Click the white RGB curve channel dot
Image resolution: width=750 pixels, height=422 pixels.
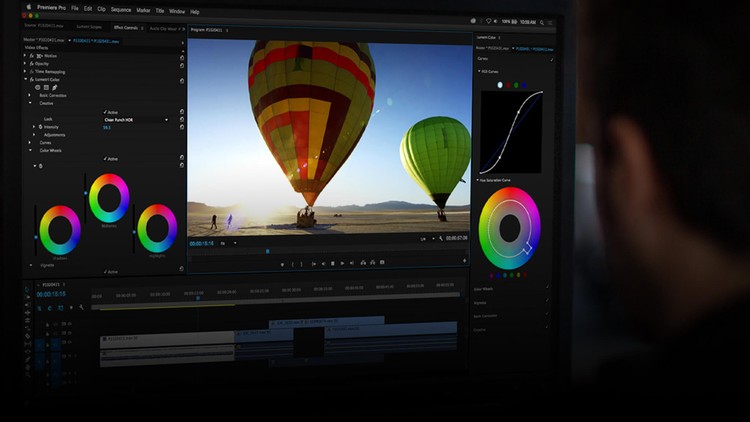coord(500,85)
